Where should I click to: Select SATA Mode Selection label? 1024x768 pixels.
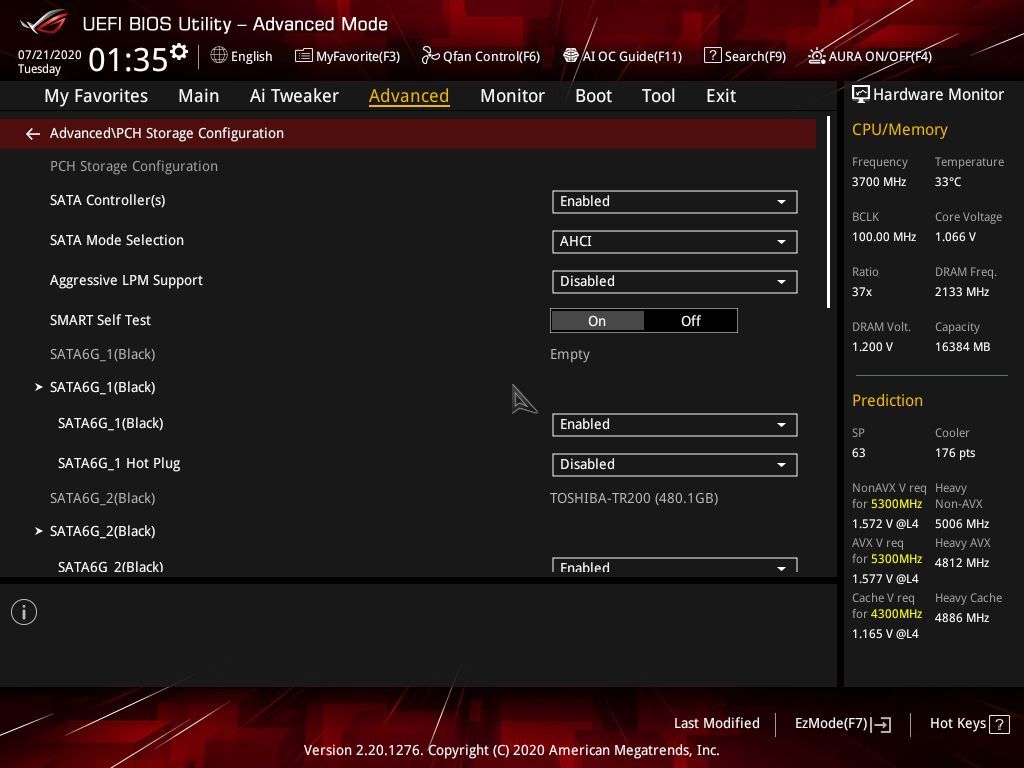coord(117,240)
